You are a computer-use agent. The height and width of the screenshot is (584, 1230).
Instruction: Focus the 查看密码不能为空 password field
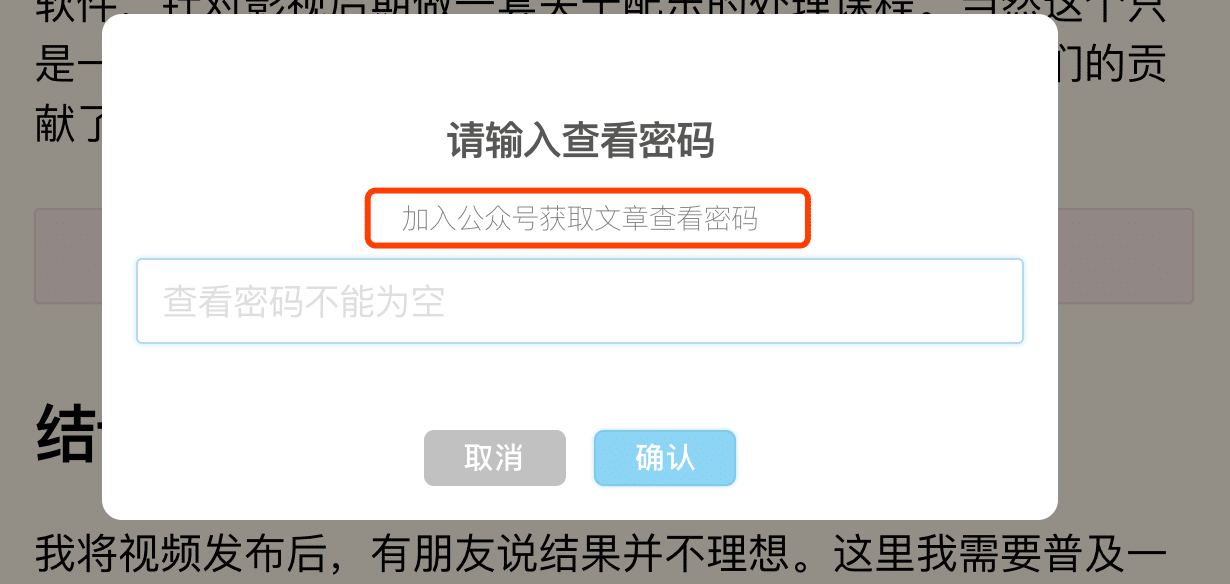click(x=580, y=301)
